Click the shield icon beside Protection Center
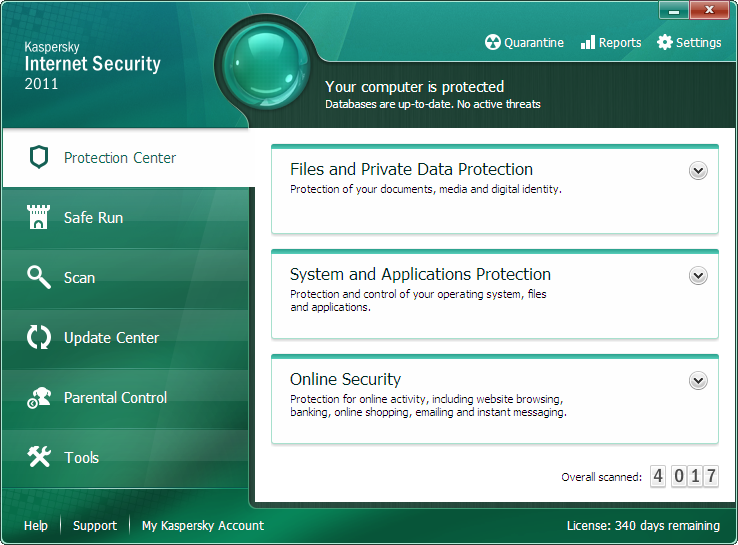Screen dimensions: 738x545 [x=39, y=158]
